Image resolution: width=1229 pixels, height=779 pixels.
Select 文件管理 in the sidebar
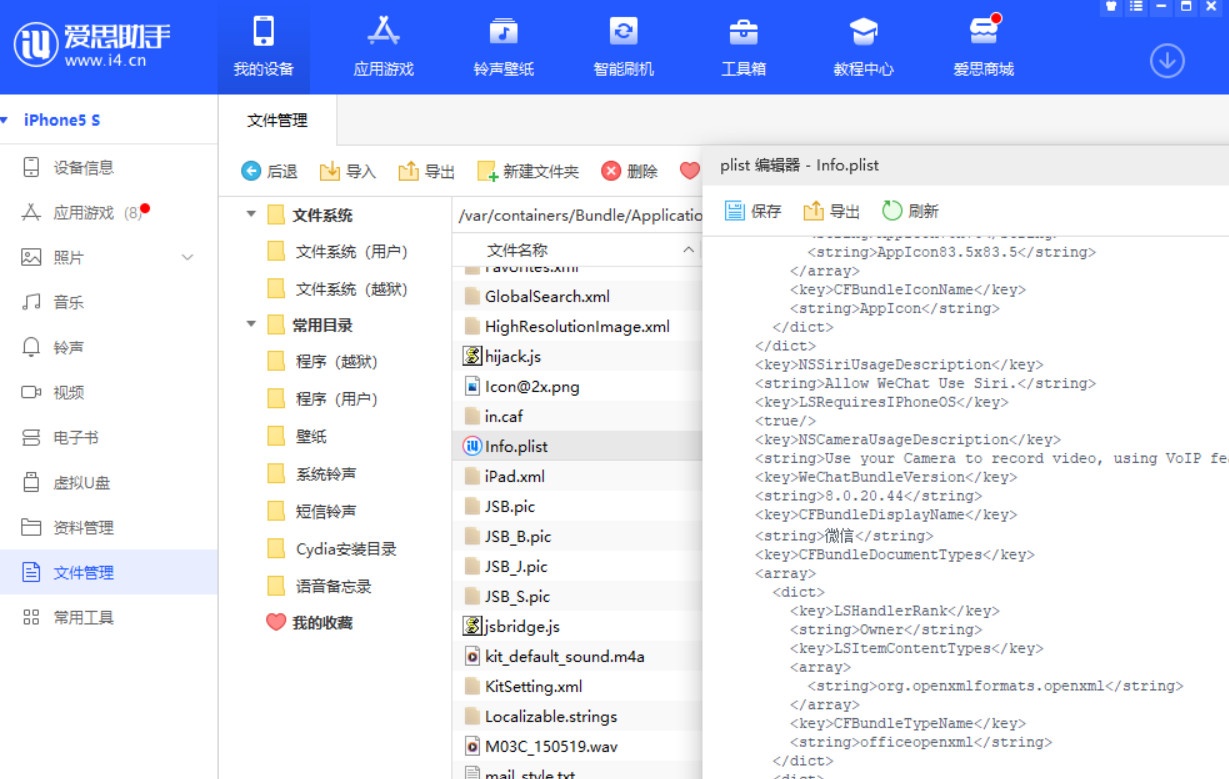click(109, 572)
